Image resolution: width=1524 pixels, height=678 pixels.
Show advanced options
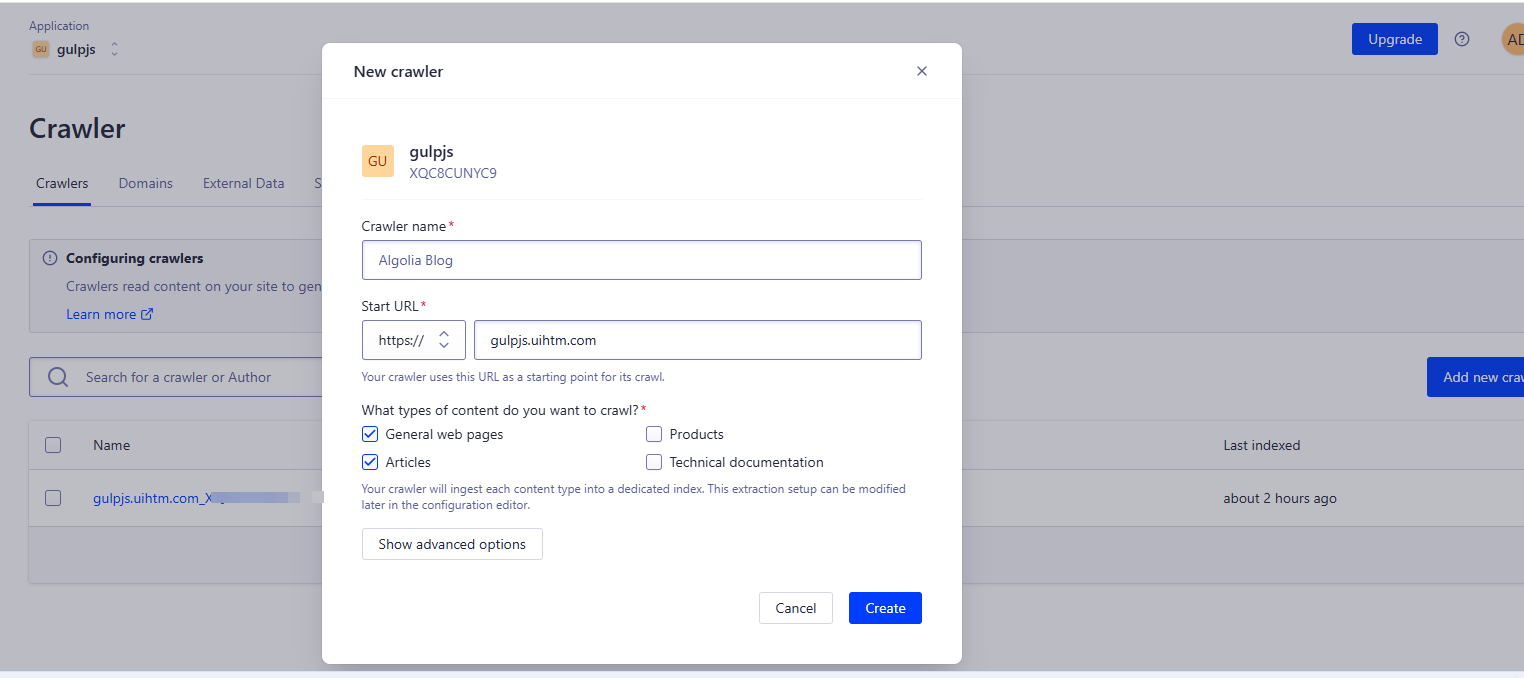pyautogui.click(x=452, y=544)
